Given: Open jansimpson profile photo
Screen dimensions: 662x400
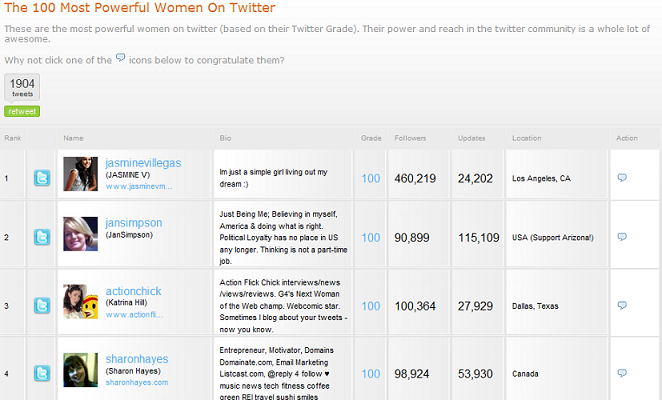Looking at the screenshot, I should click(81, 234).
